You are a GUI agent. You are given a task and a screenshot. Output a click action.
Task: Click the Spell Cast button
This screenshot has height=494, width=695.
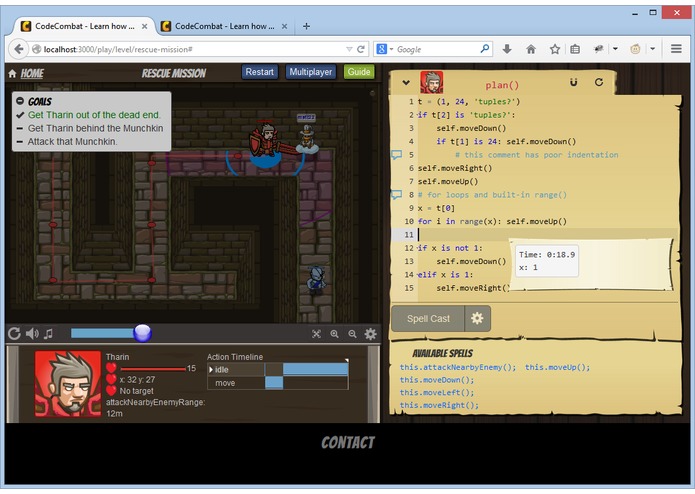(x=428, y=319)
